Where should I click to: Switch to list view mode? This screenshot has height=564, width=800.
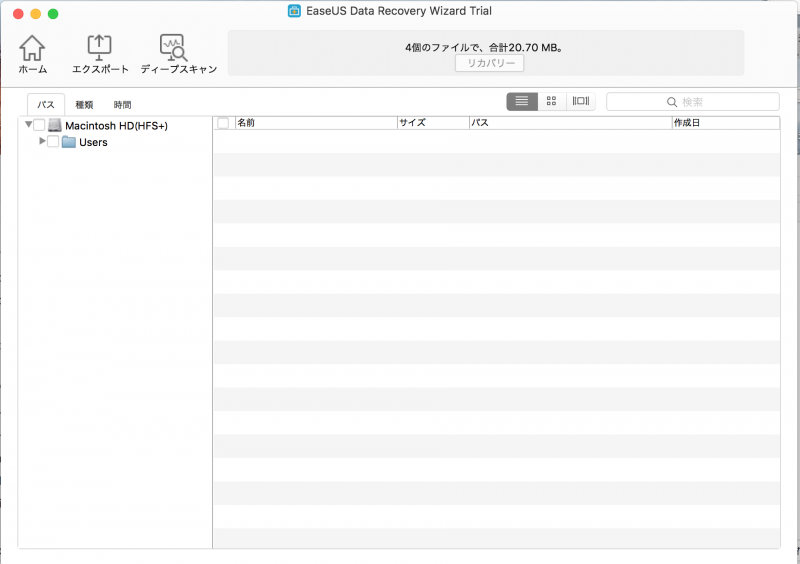point(521,101)
